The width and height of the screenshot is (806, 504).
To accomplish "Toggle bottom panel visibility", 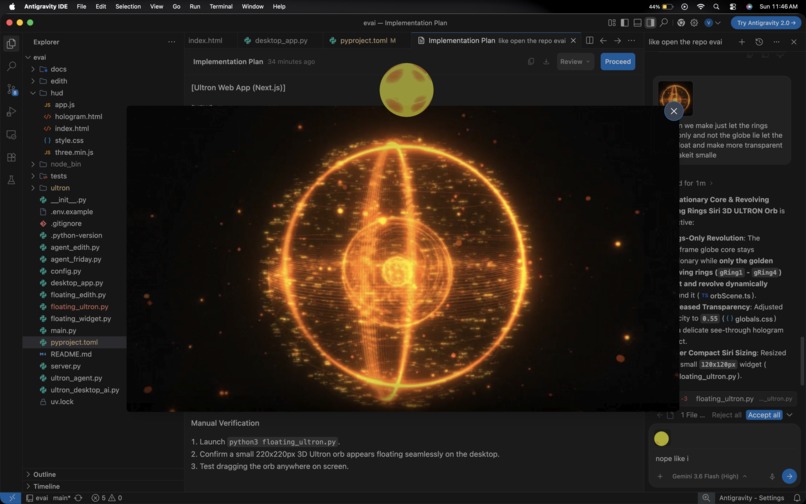I will (637, 23).
